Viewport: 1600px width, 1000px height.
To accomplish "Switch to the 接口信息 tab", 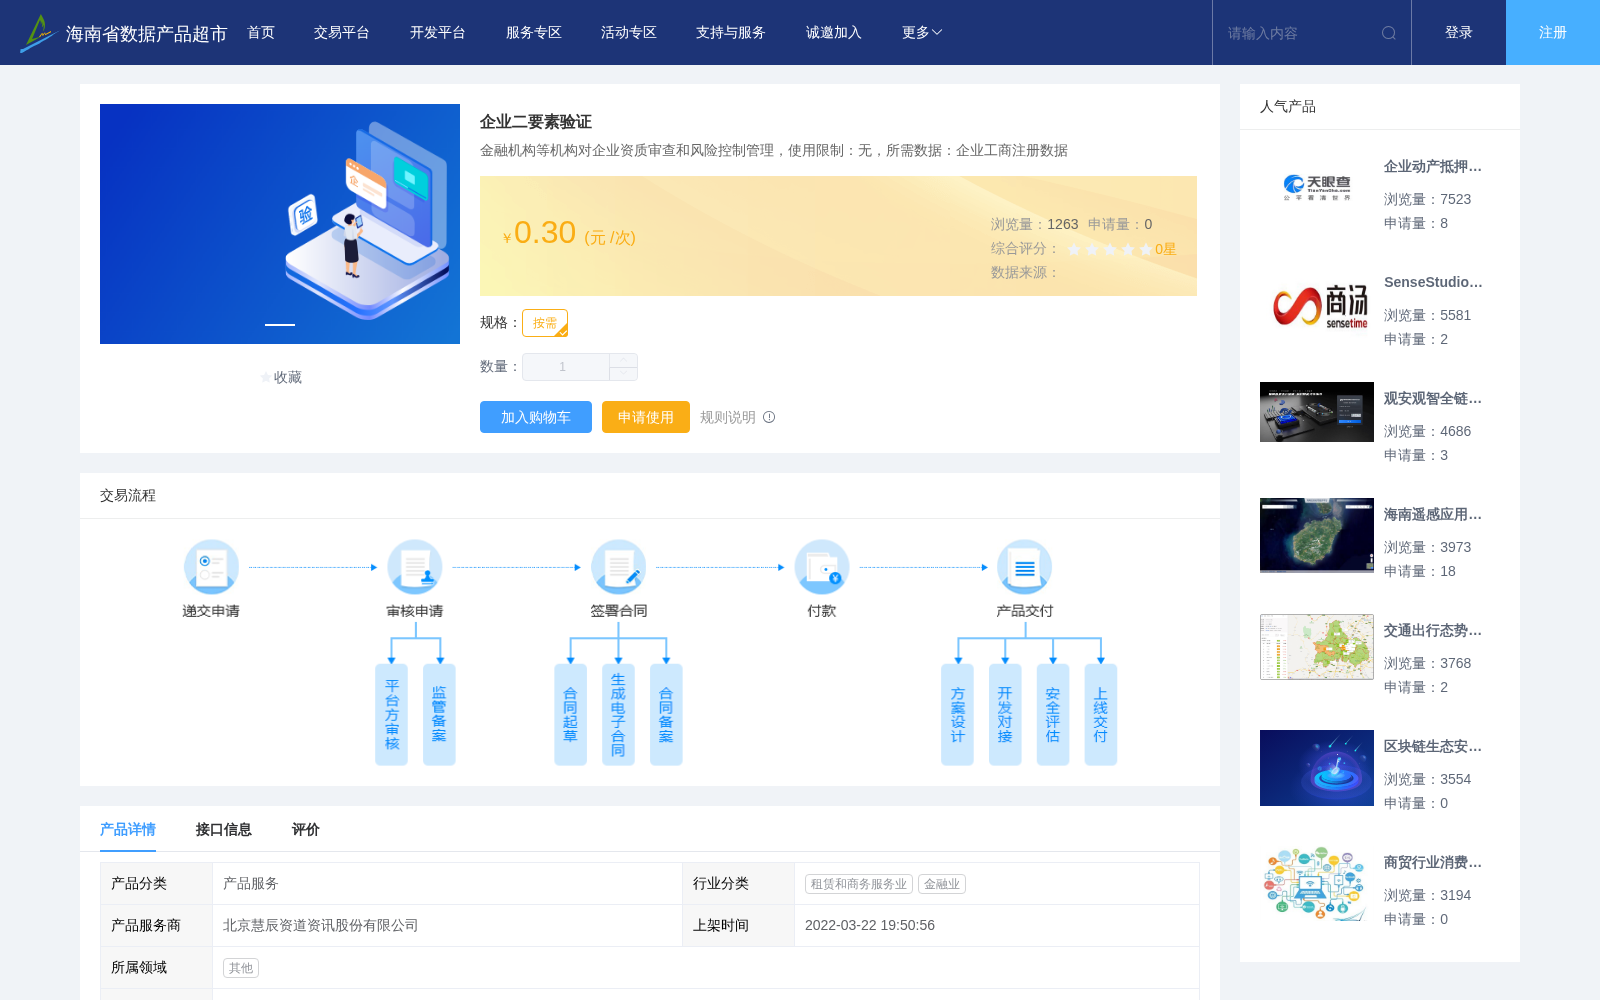I will coord(224,829).
